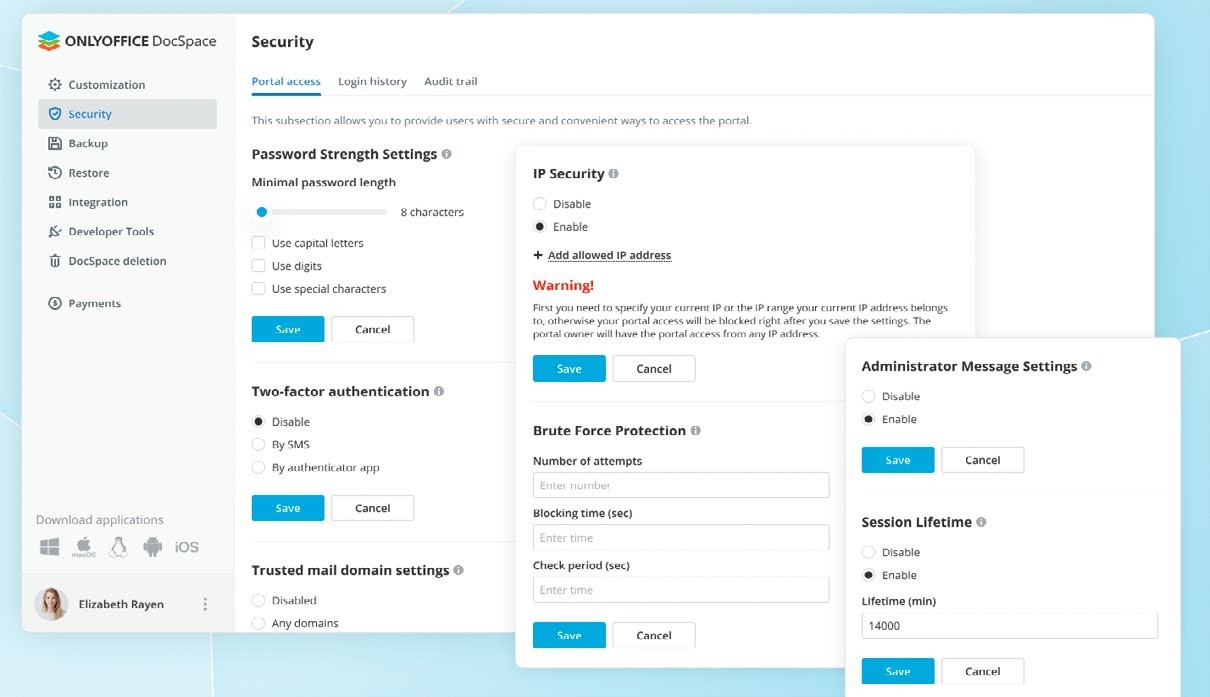This screenshot has height=697, width=1210.
Task: Show info for Two-factor authentication
Action: click(x=439, y=391)
